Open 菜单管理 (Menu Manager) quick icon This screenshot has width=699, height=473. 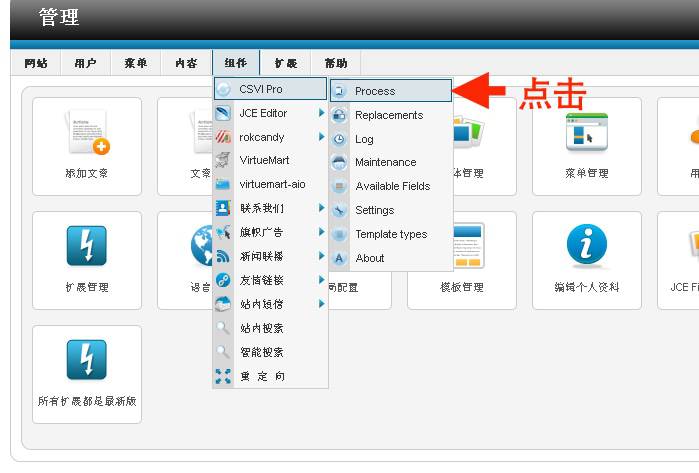pyautogui.click(x=586, y=146)
